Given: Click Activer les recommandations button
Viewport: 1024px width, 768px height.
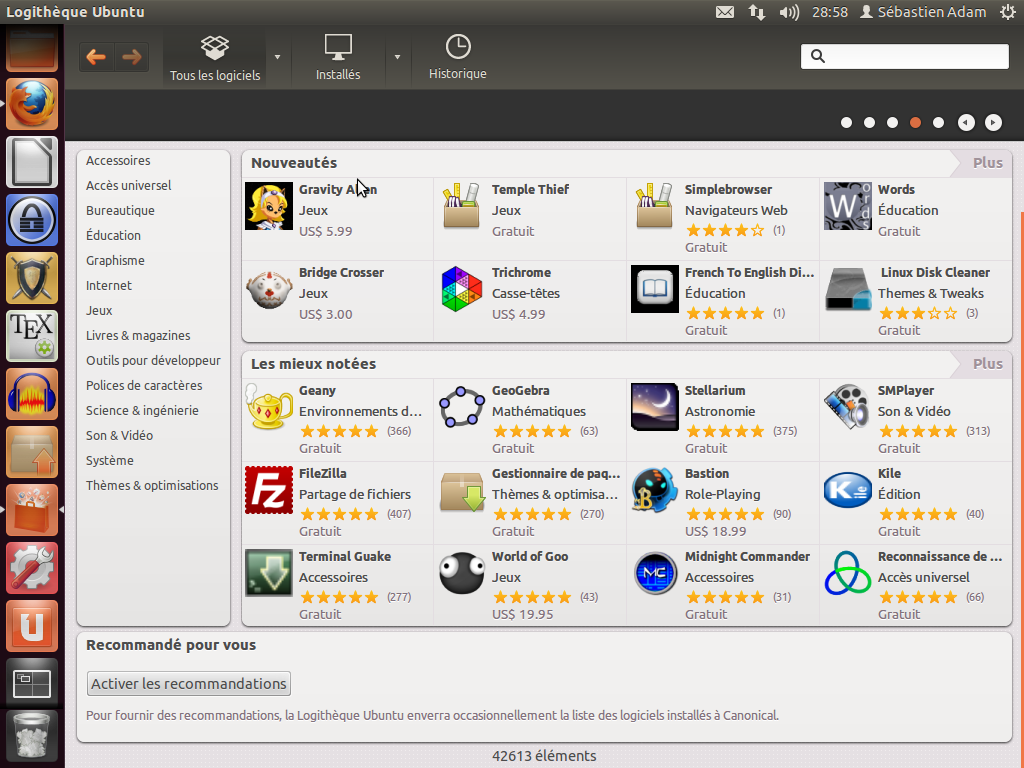Looking at the screenshot, I should (x=189, y=684).
